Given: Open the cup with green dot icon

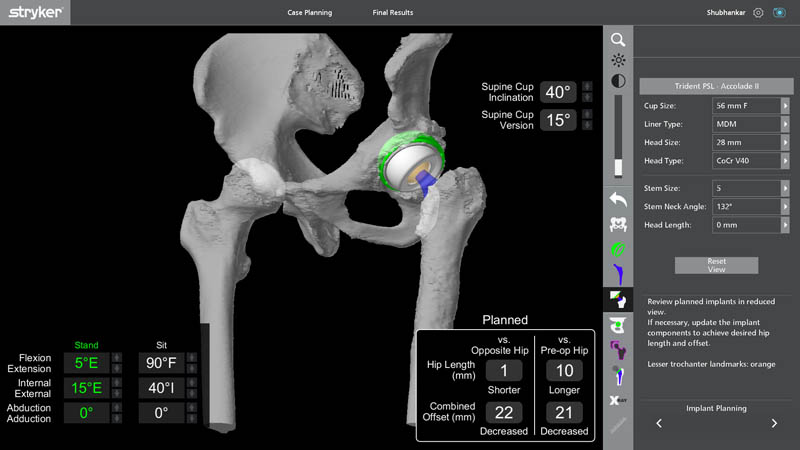Looking at the screenshot, I should click(618, 325).
